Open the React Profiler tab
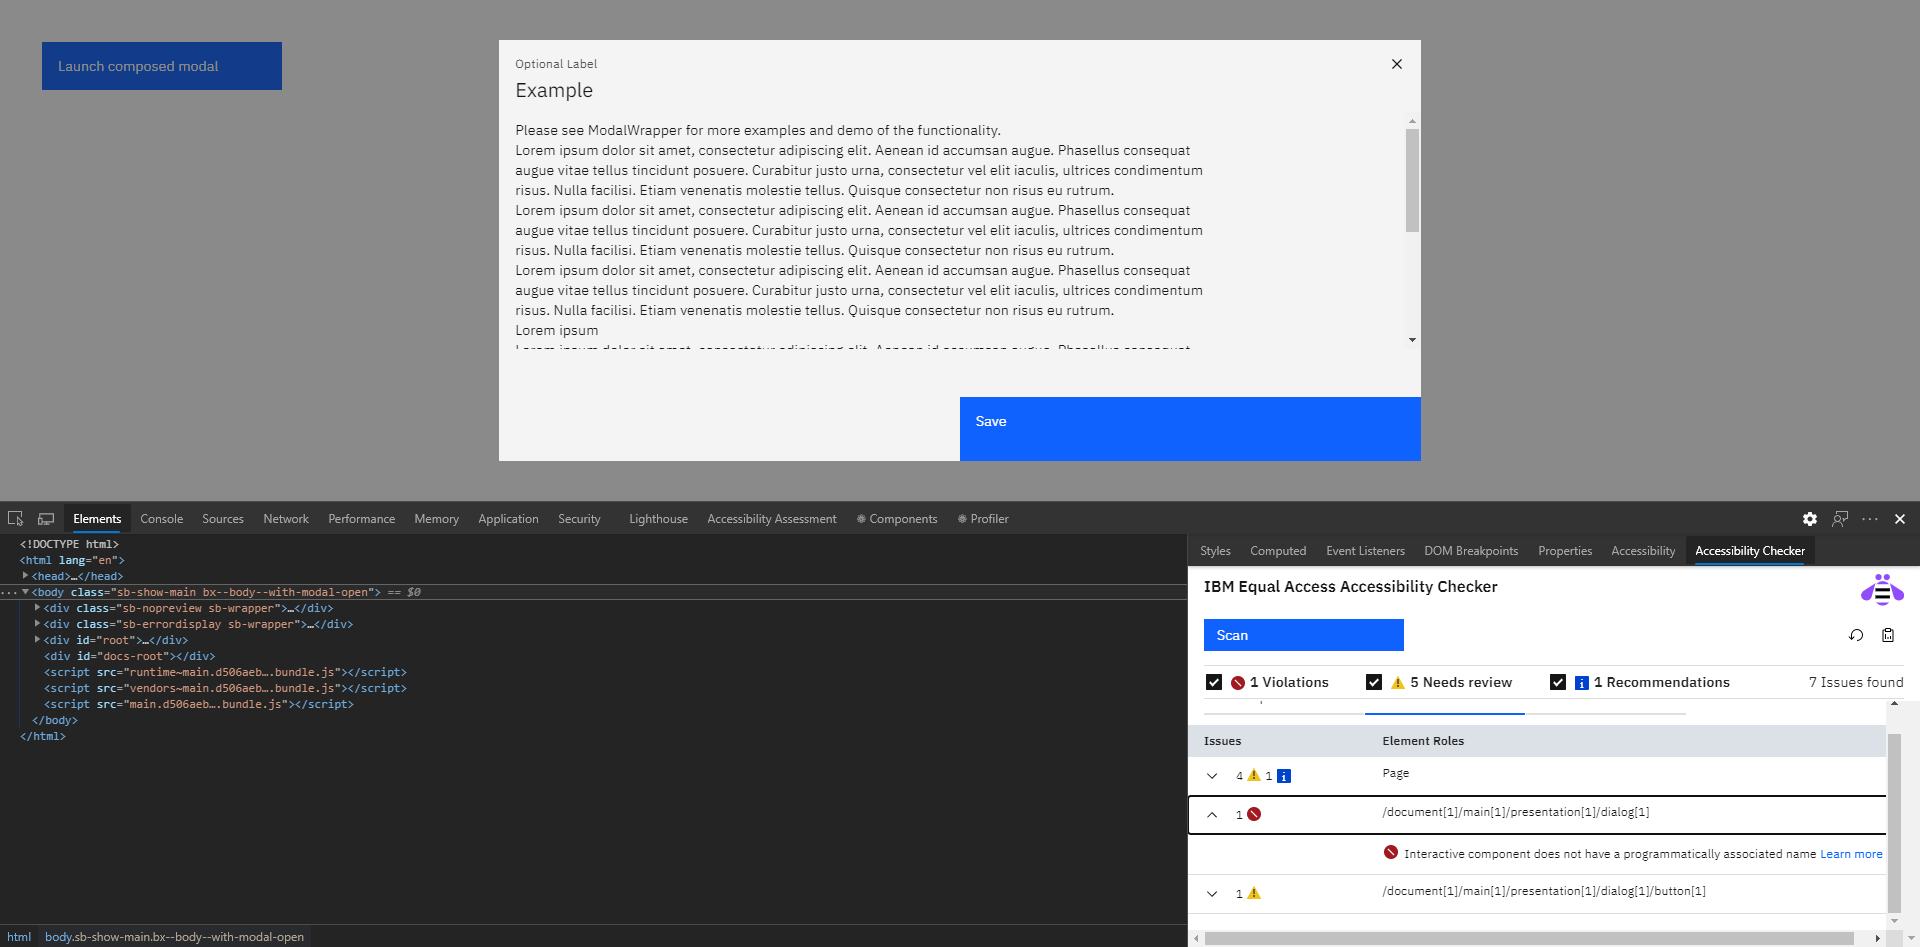 coord(983,519)
